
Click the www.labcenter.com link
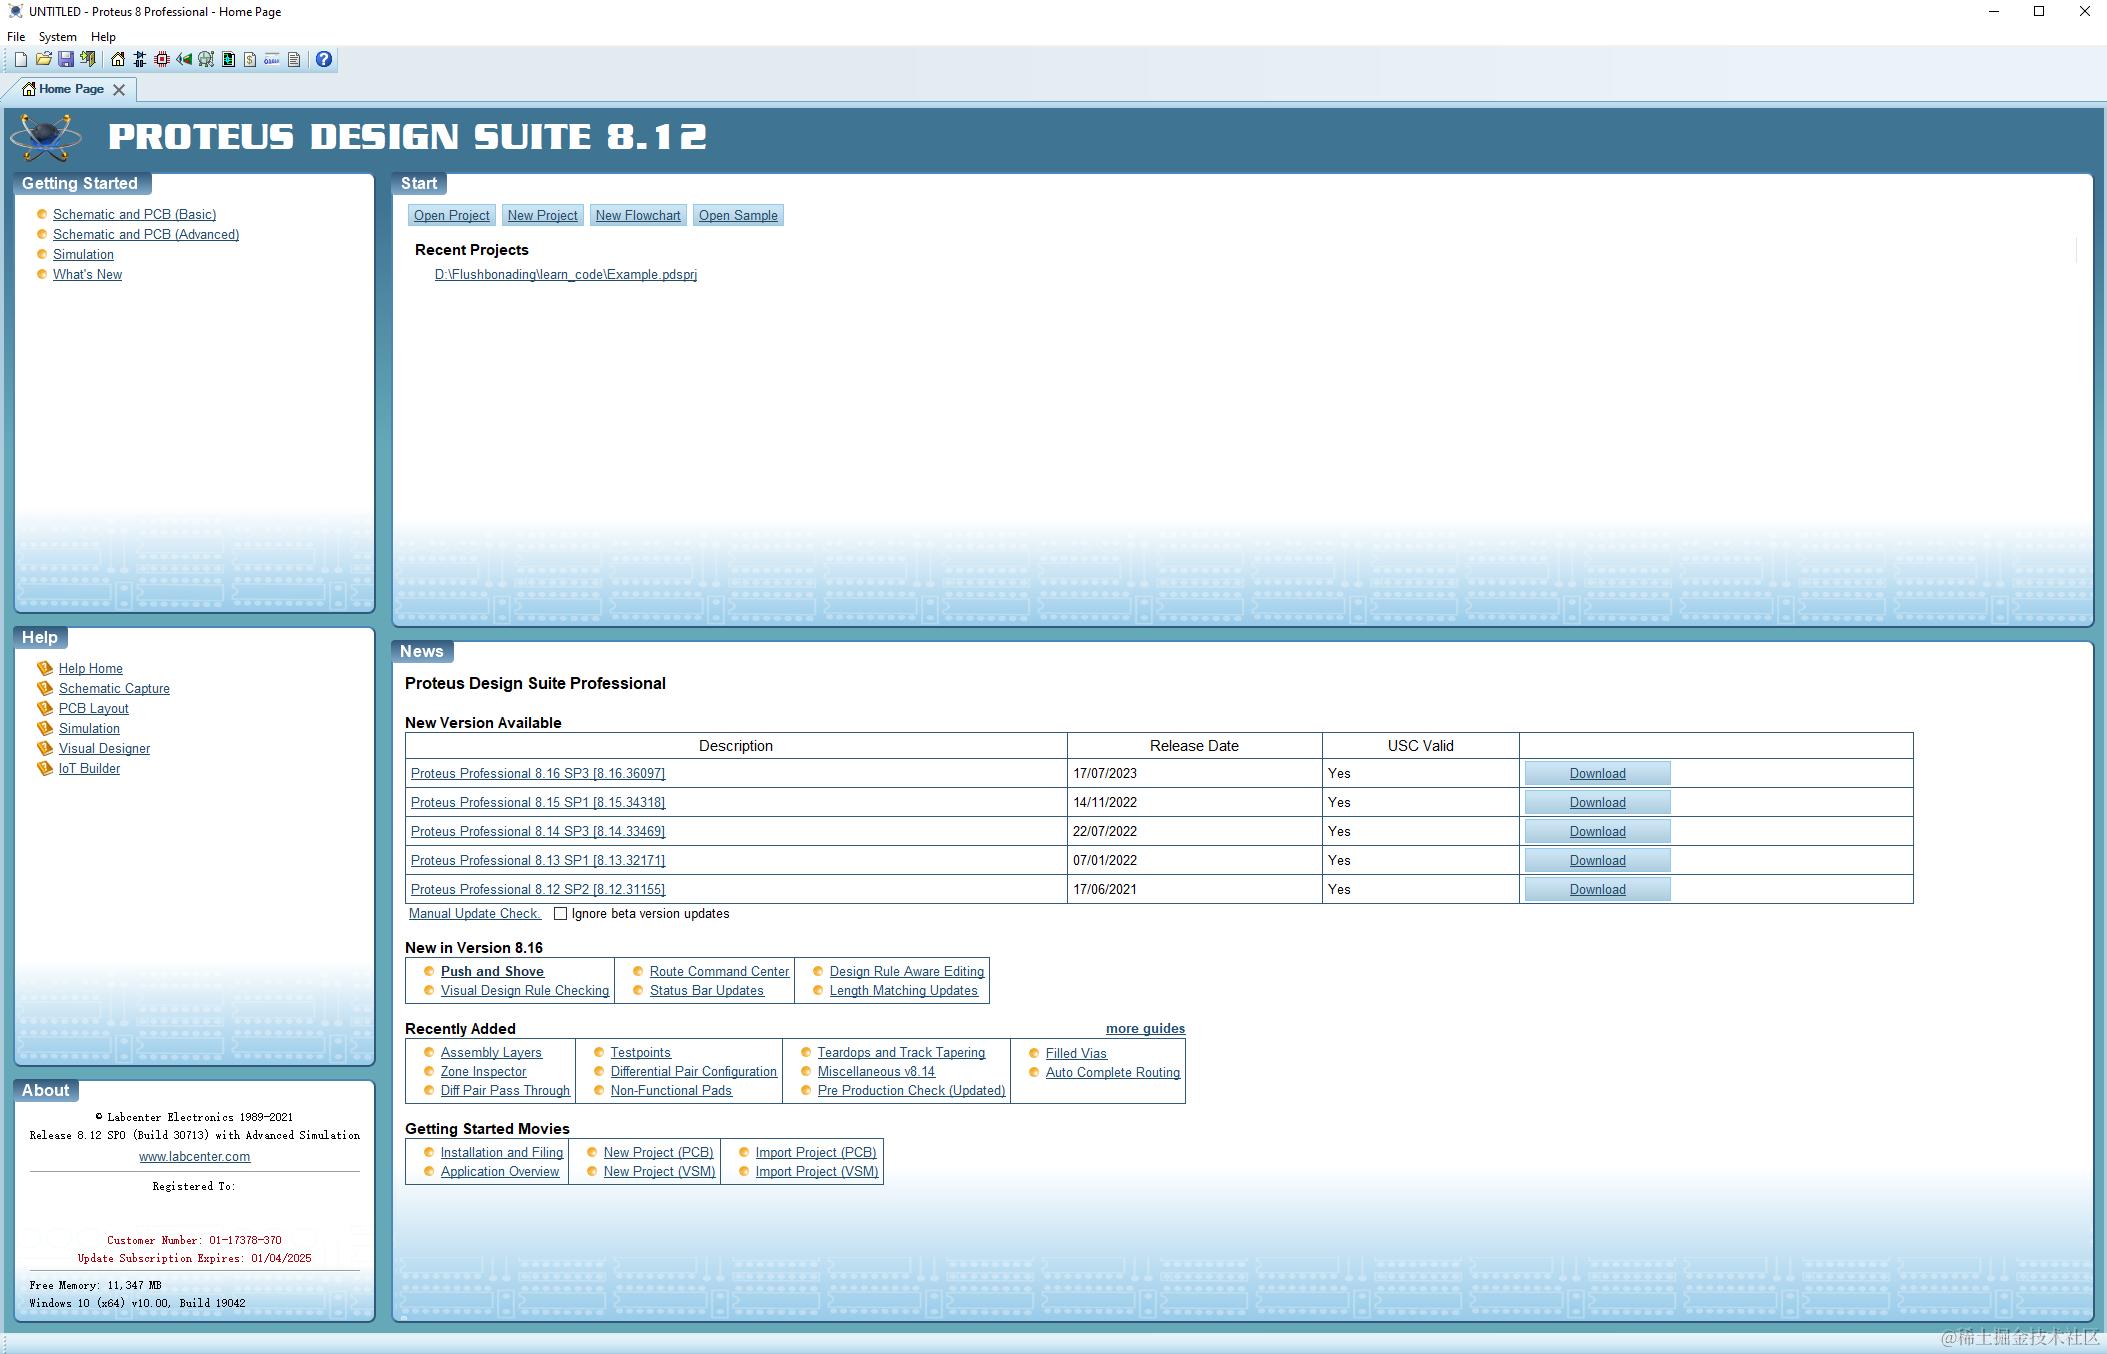point(195,1156)
